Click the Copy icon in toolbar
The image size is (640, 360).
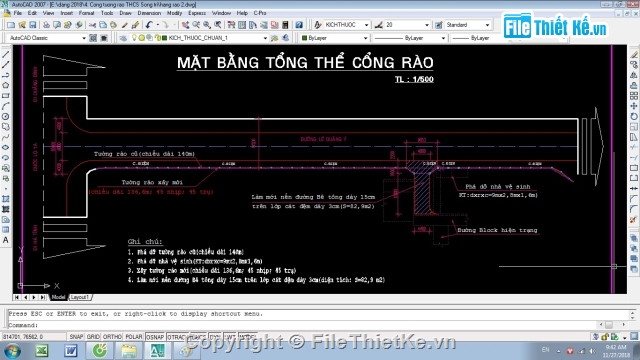pyautogui.click(x=103, y=25)
